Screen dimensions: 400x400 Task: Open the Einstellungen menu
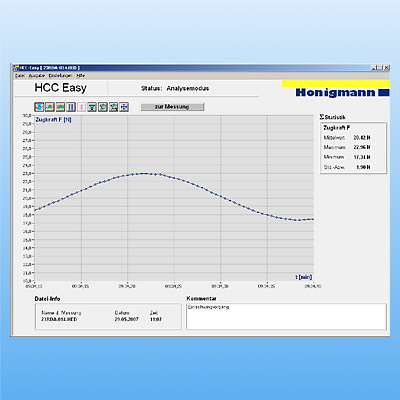(x=60, y=76)
